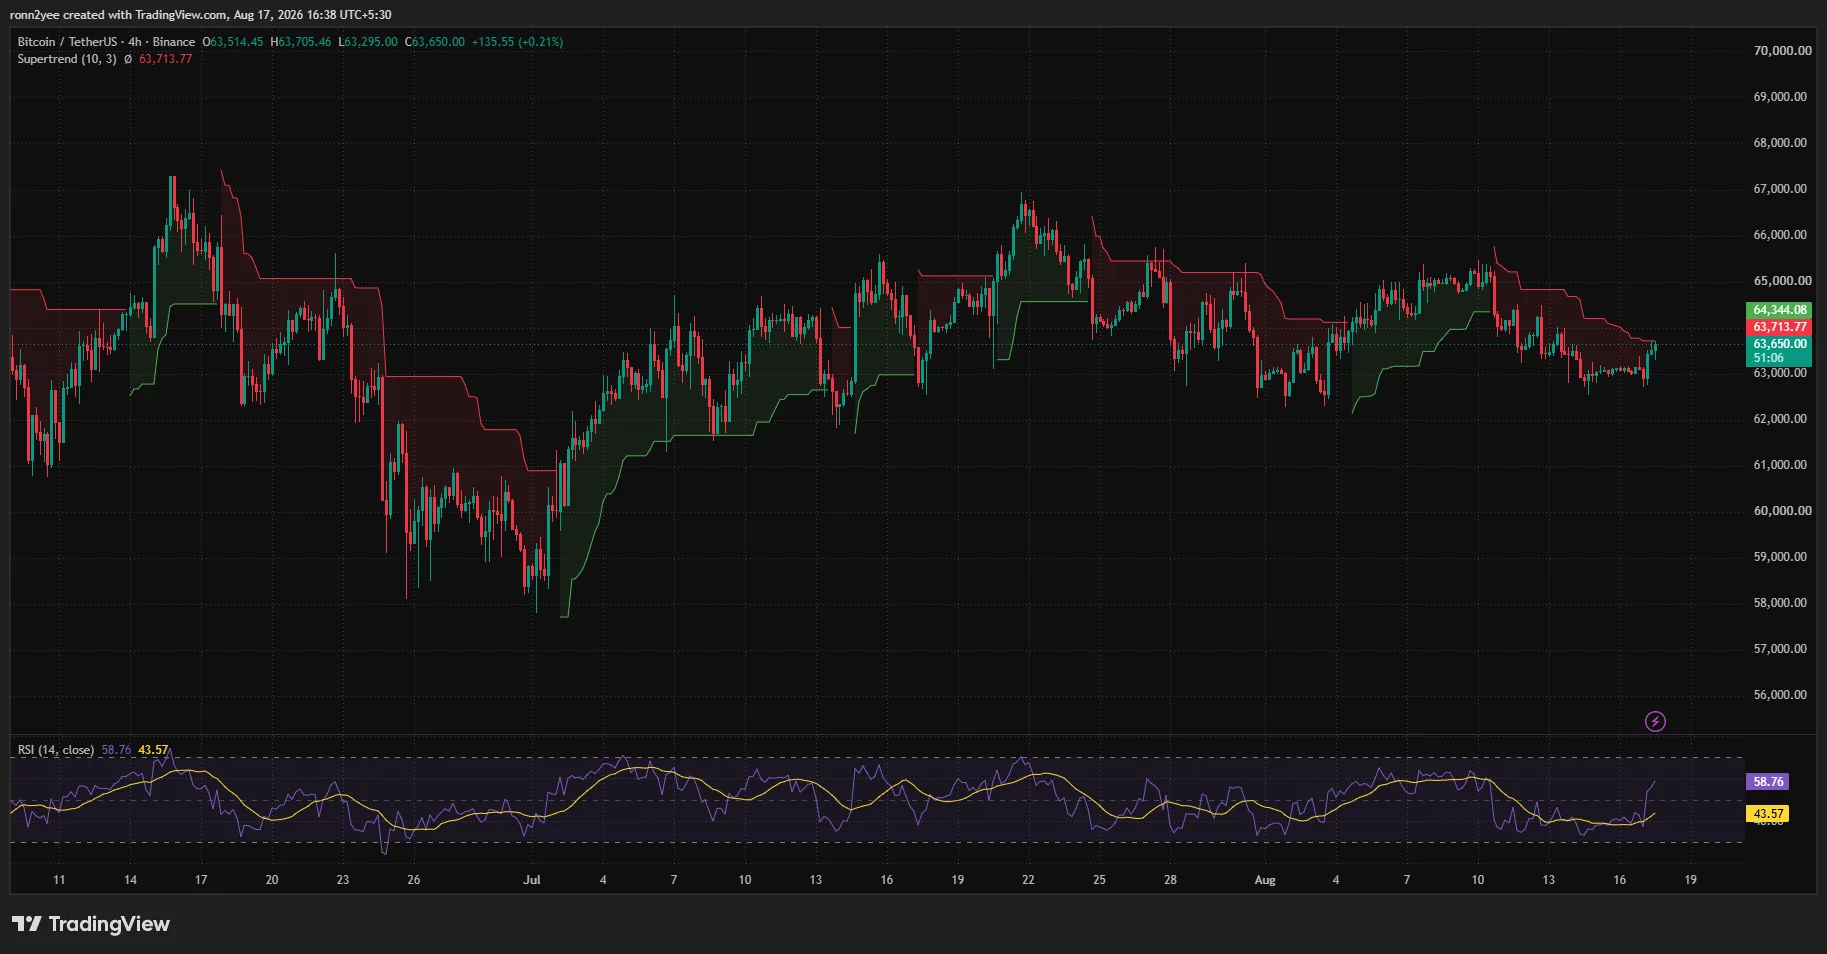
Task: Click the high value H63,705.46
Action: 301,42
